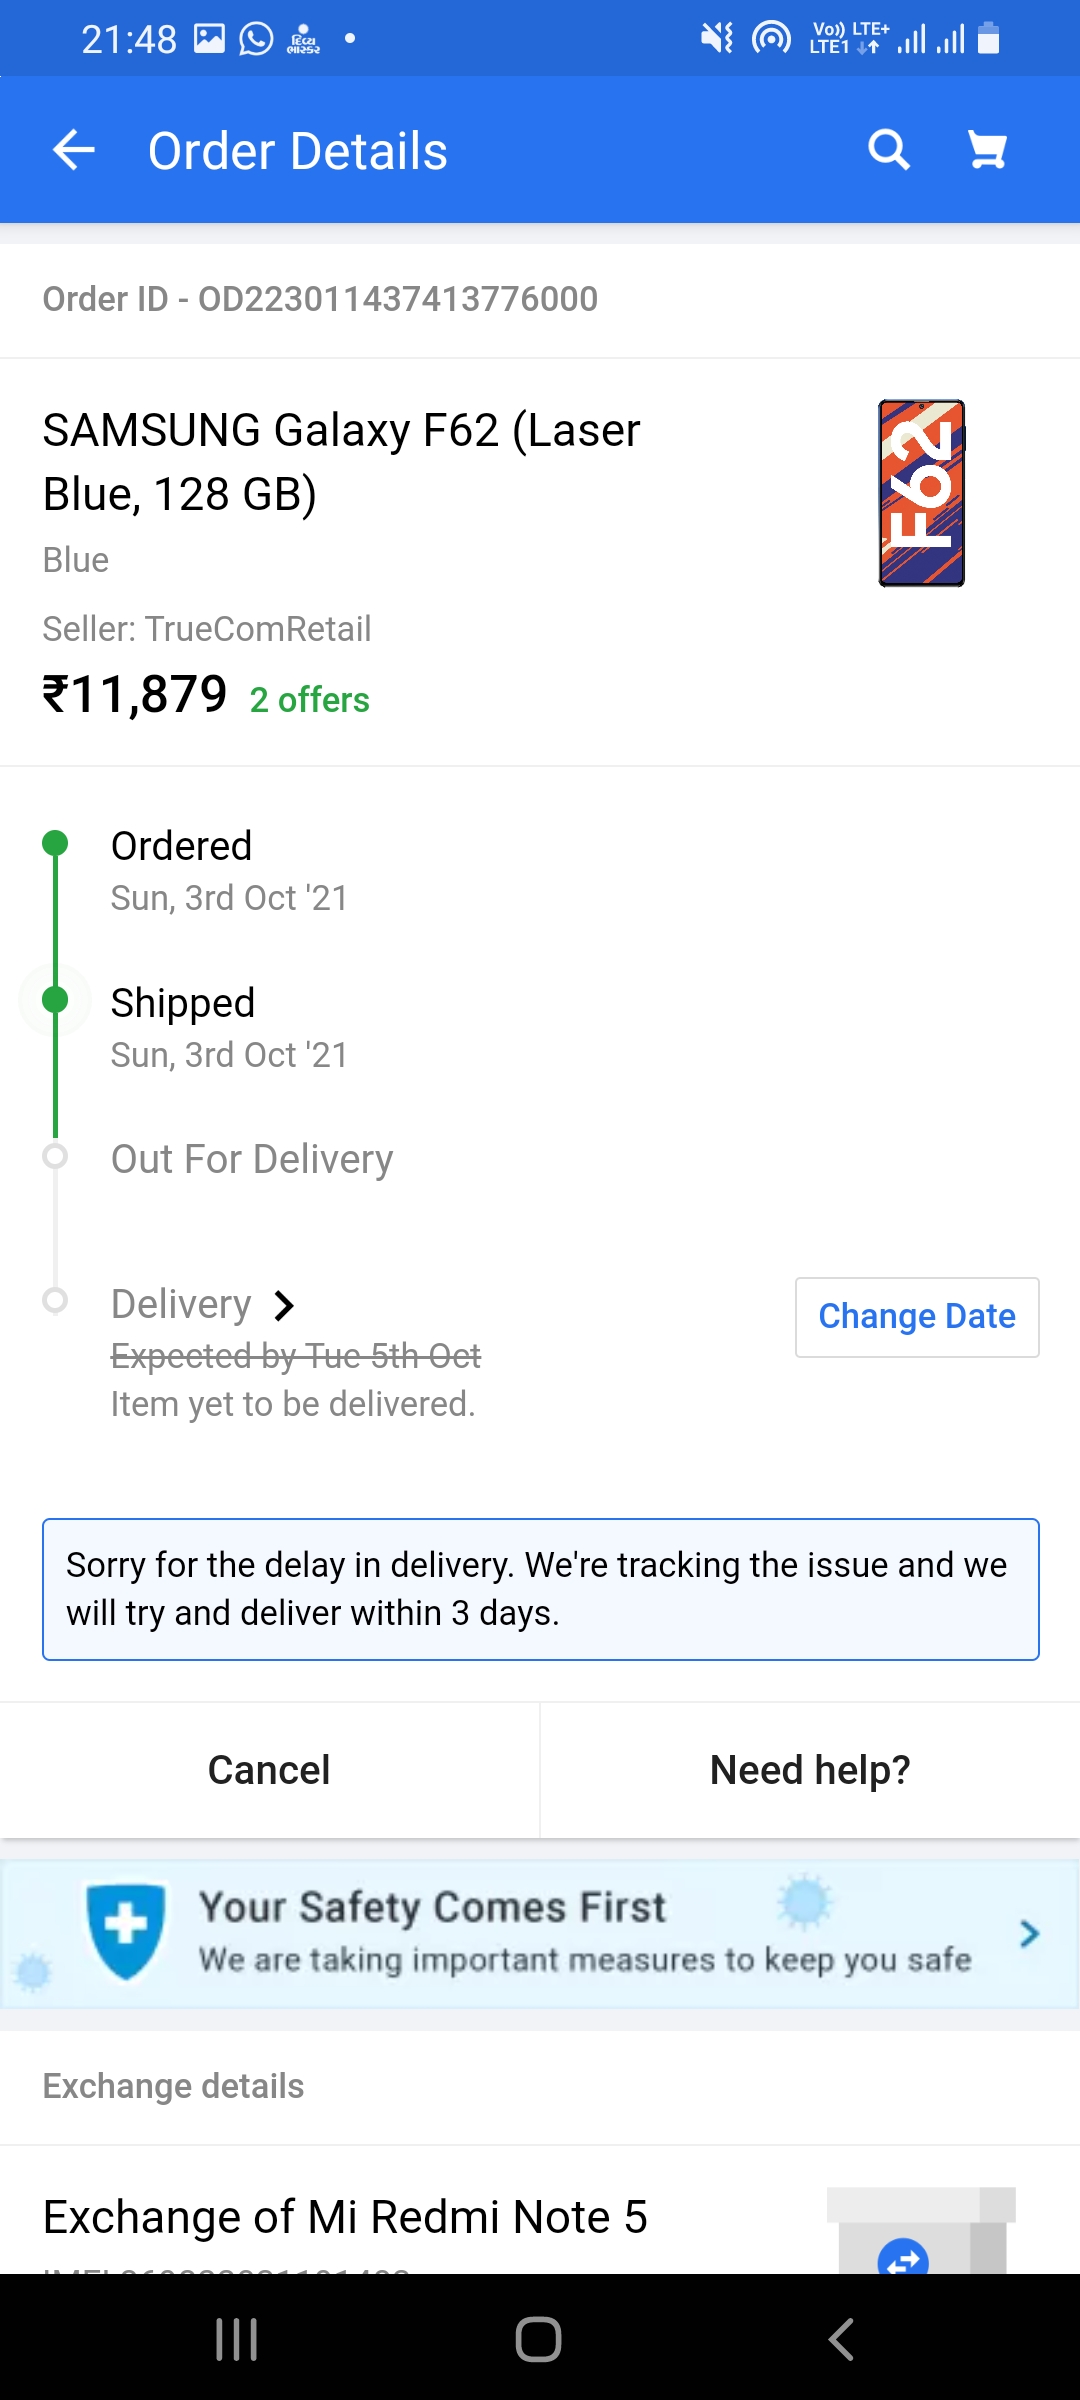Tap the Out For Delivery step
The image size is (1080, 2400).
click(252, 1159)
